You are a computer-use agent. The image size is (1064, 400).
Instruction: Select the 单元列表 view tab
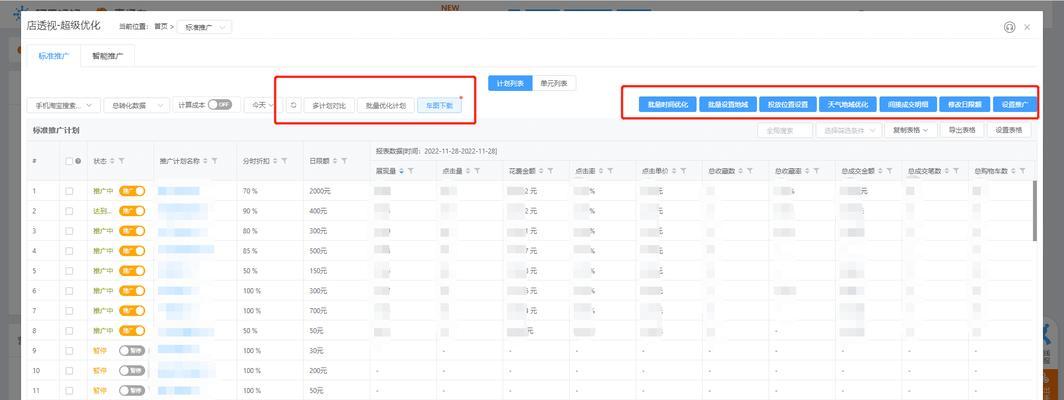554,84
